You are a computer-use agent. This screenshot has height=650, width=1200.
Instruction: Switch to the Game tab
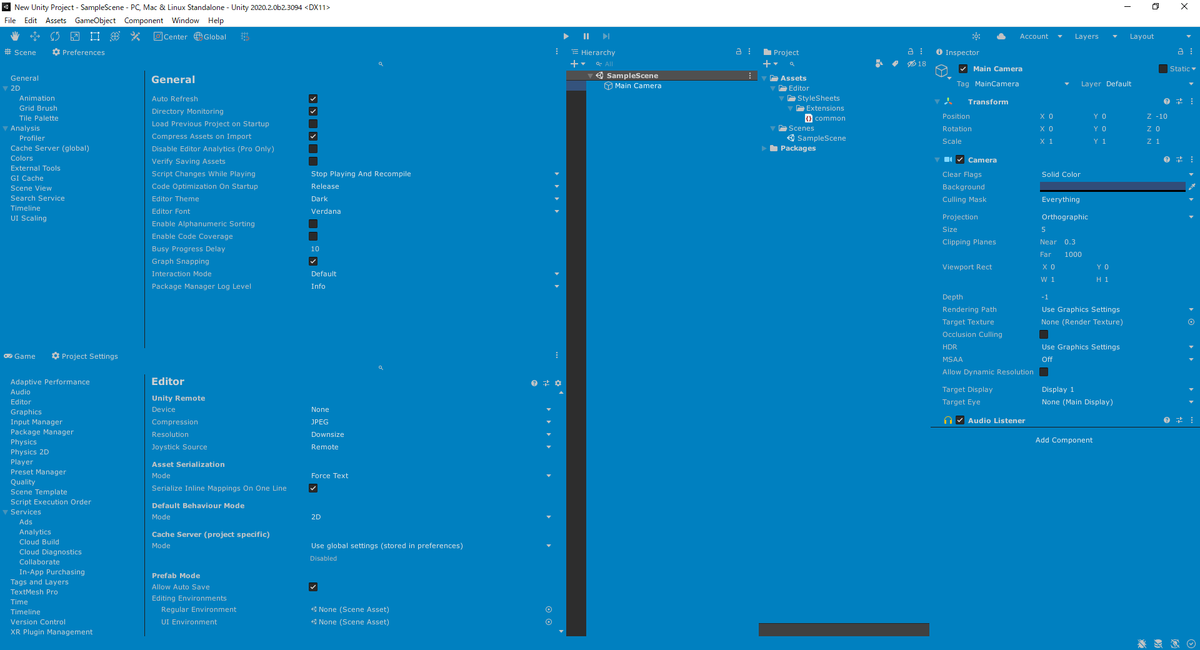pyautogui.click(x=20, y=356)
